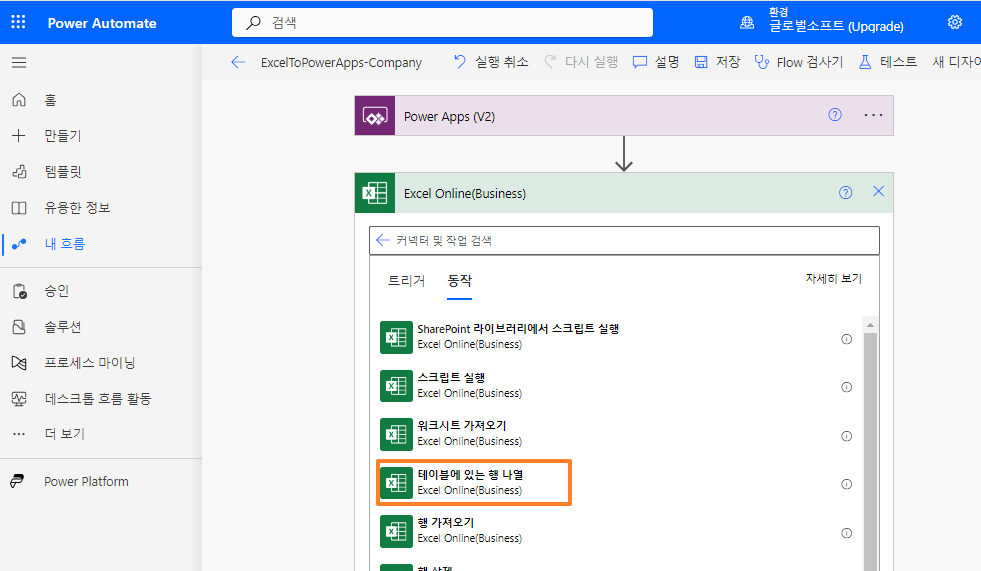Collapse the left navigation hamburger menu
This screenshot has width=981, height=571.
coord(19,62)
